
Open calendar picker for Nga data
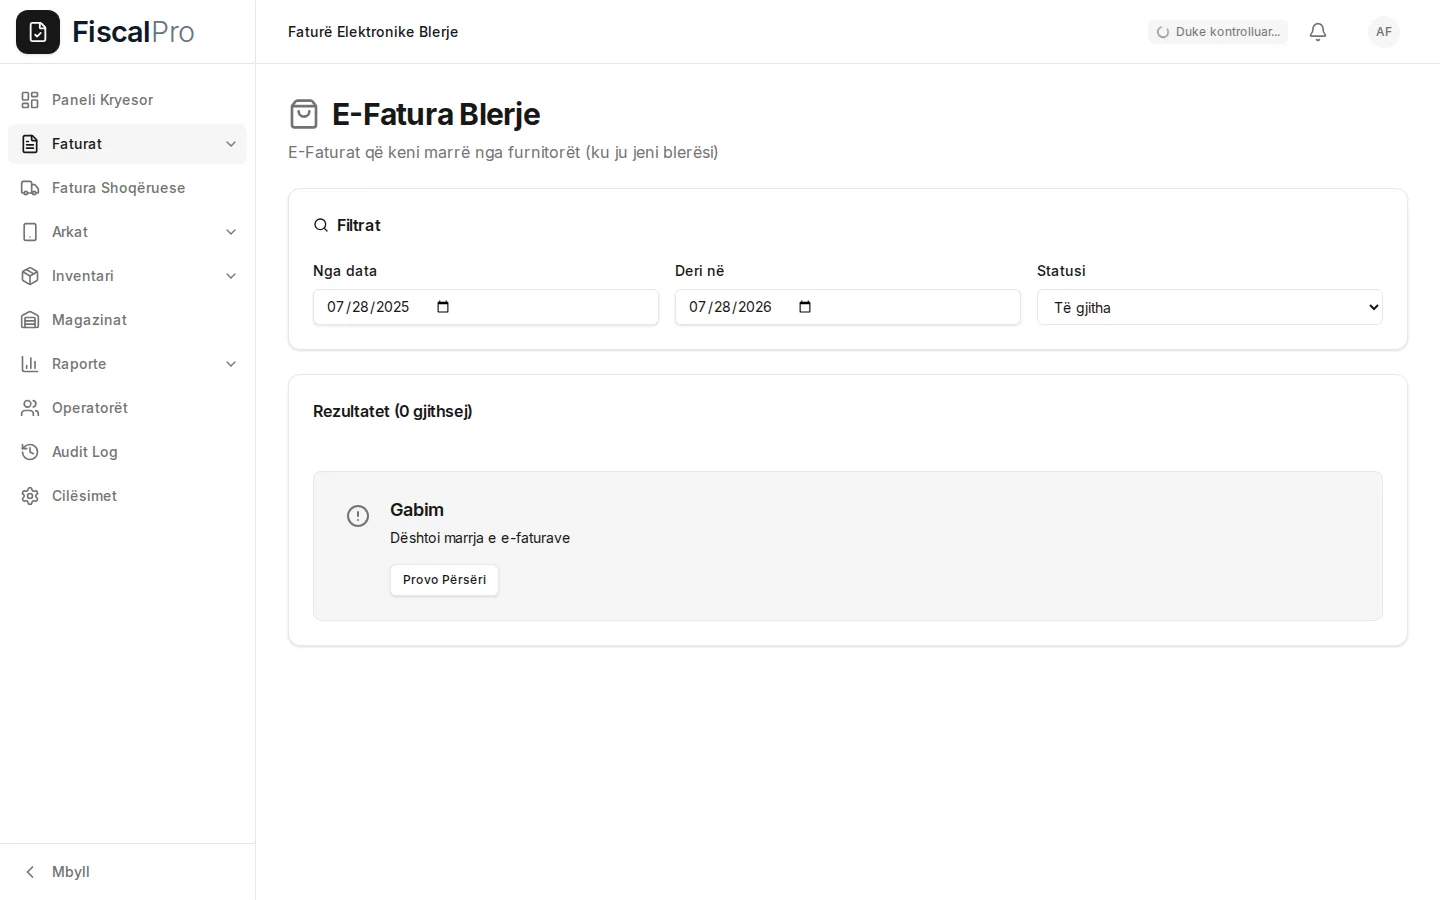443,307
